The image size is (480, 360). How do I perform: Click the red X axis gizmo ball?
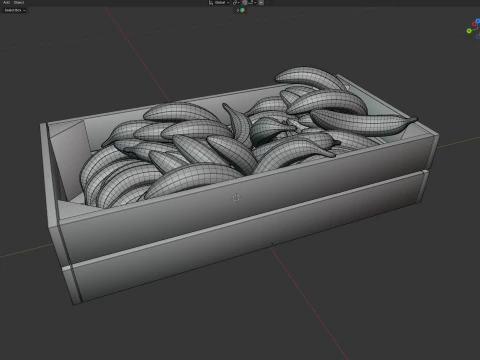[474, 24]
